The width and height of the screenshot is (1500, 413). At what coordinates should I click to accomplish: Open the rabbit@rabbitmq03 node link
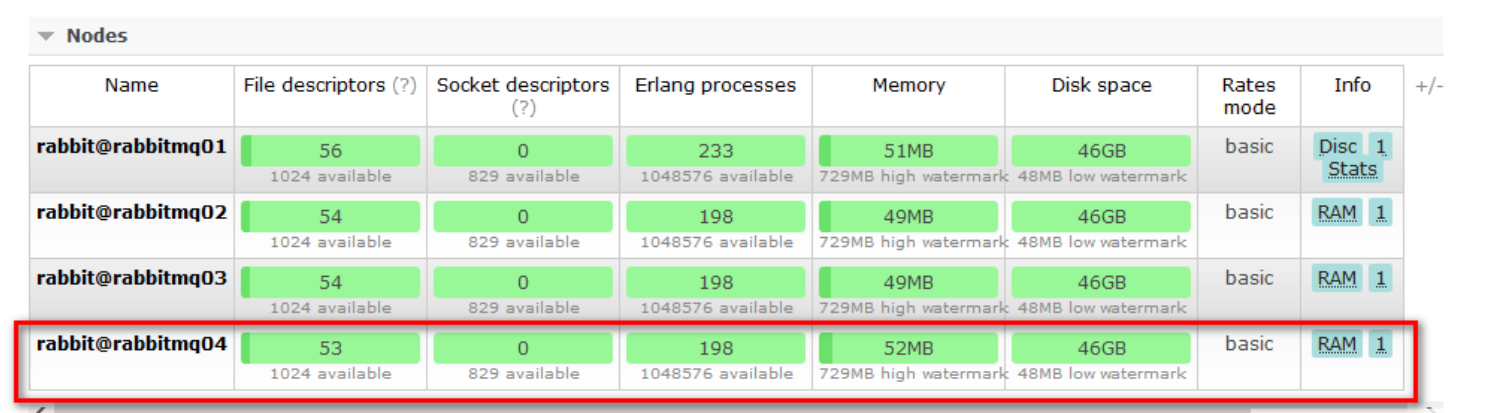[x=132, y=278]
